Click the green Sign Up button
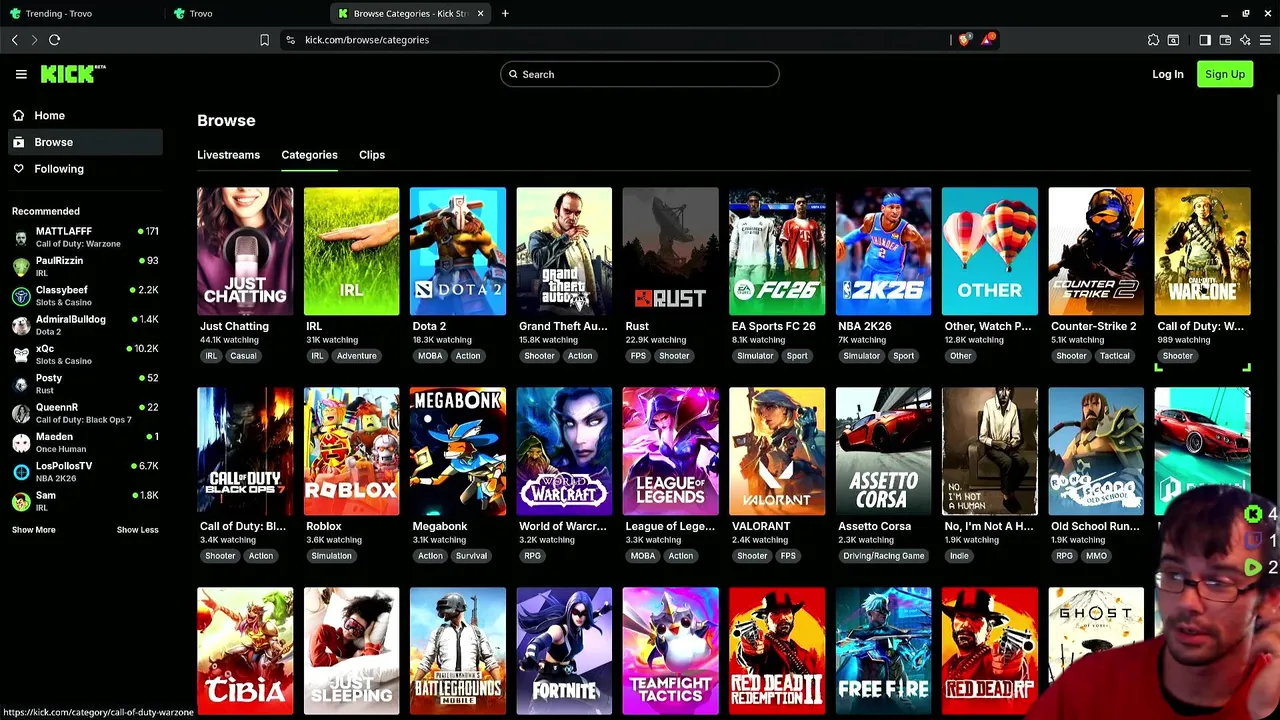1280x720 pixels. [x=1225, y=74]
